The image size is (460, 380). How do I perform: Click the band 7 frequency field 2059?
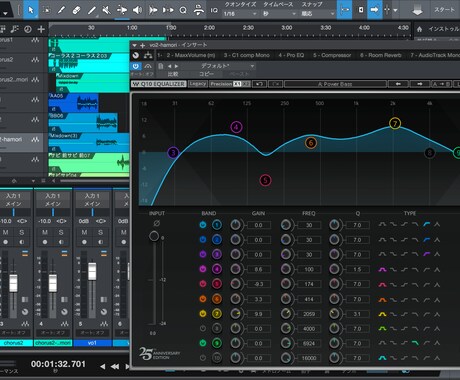tap(309, 314)
